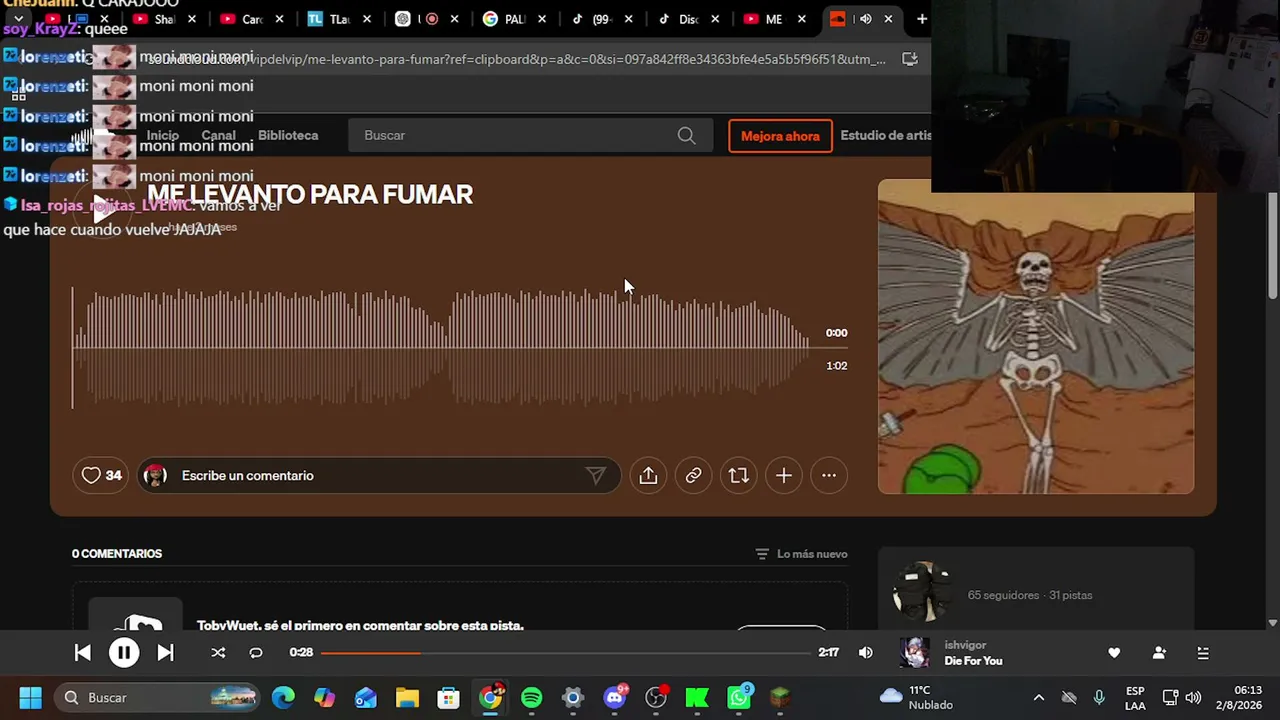1280x720 pixels.
Task: Skip to the previous track in the player
Action: (x=83, y=653)
